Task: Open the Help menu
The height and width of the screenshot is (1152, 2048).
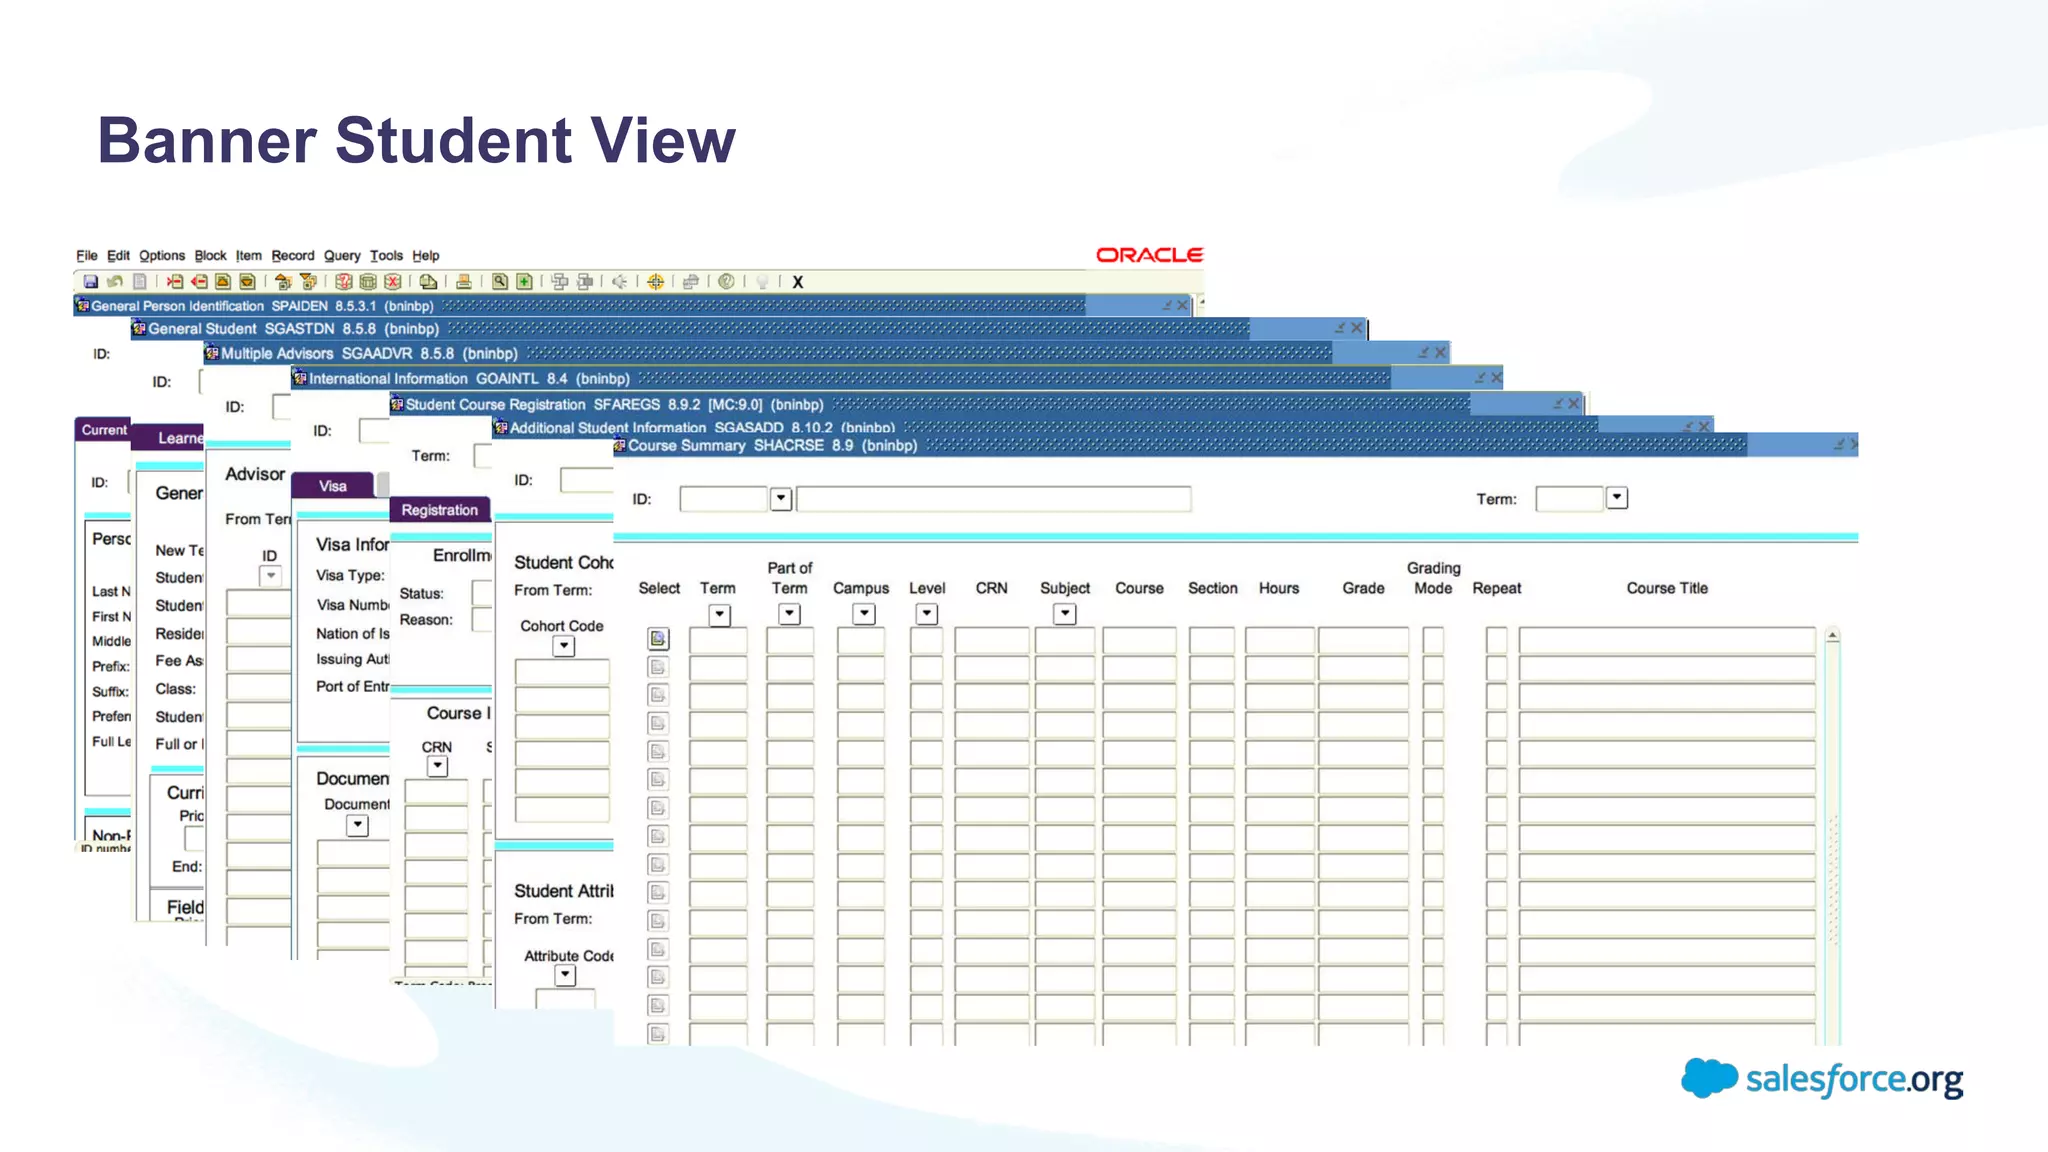Action: pyautogui.click(x=426, y=256)
